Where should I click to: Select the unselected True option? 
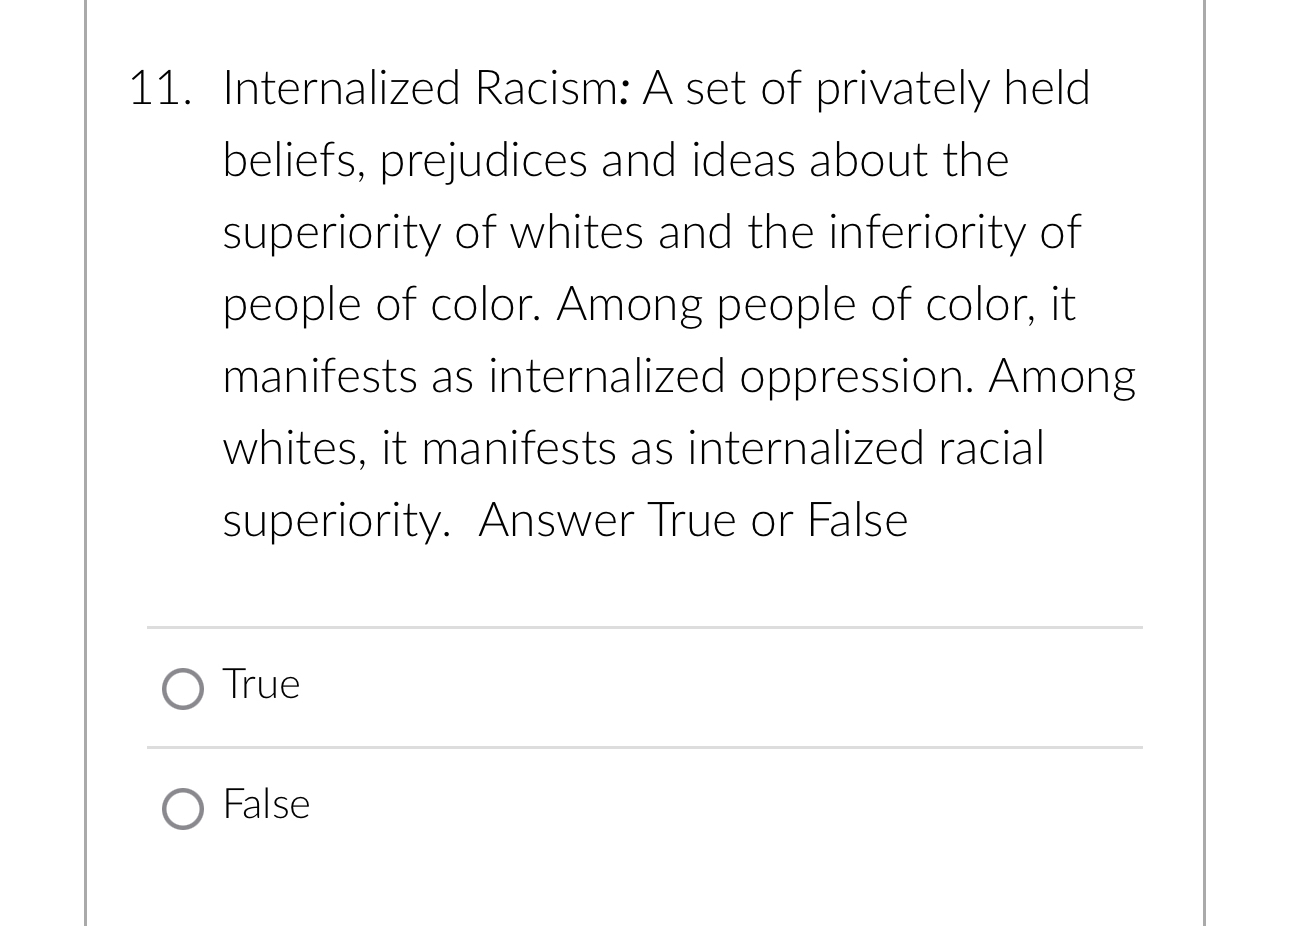[182, 688]
